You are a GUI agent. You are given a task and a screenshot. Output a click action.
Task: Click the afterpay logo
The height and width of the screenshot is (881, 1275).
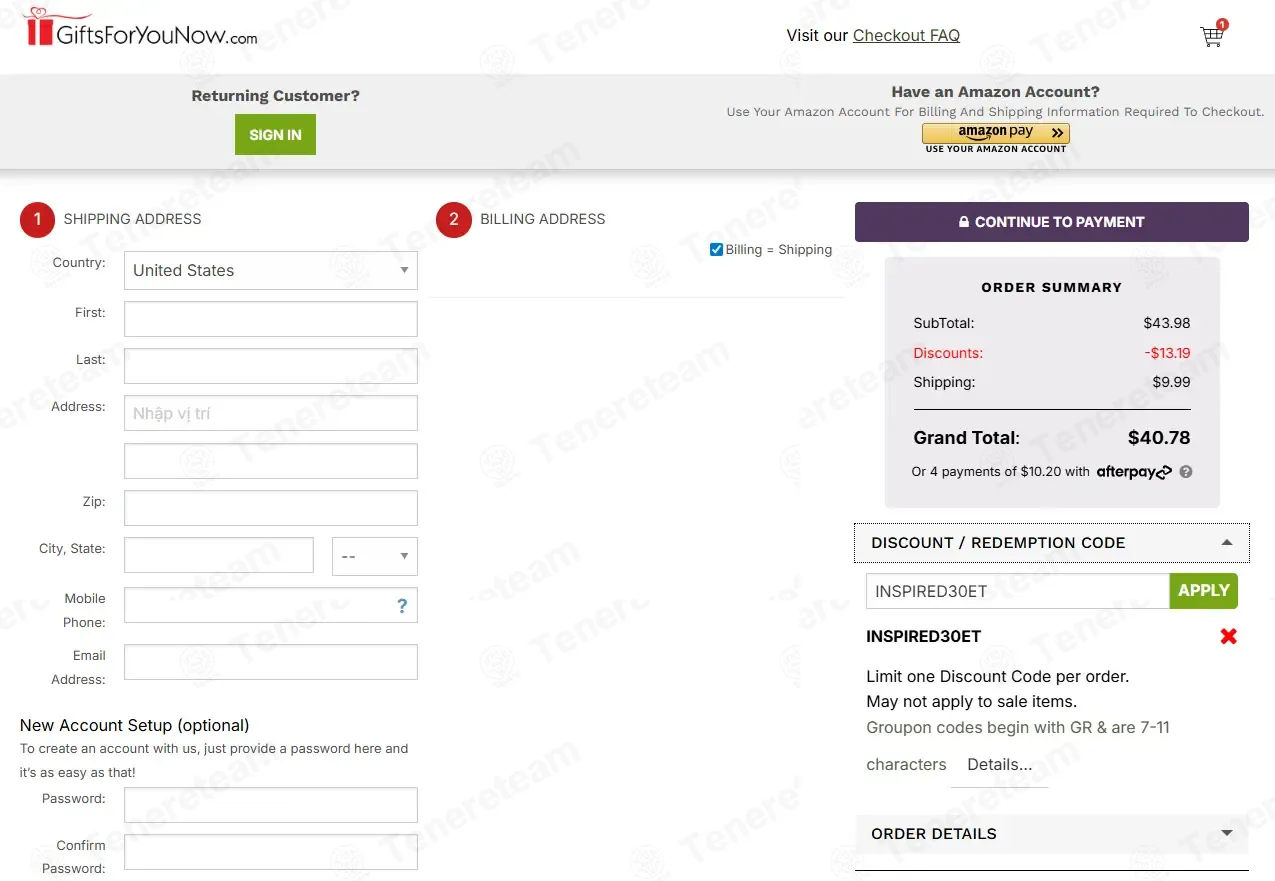click(x=1134, y=472)
